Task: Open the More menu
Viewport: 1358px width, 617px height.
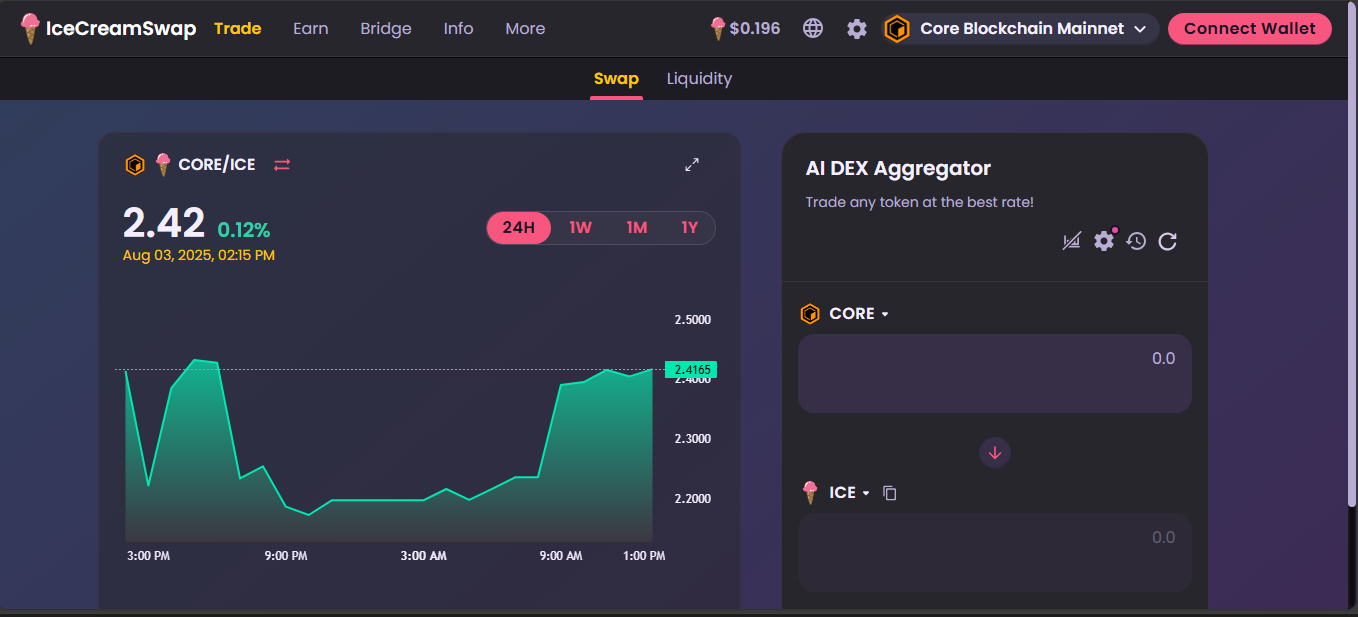Action: point(525,28)
